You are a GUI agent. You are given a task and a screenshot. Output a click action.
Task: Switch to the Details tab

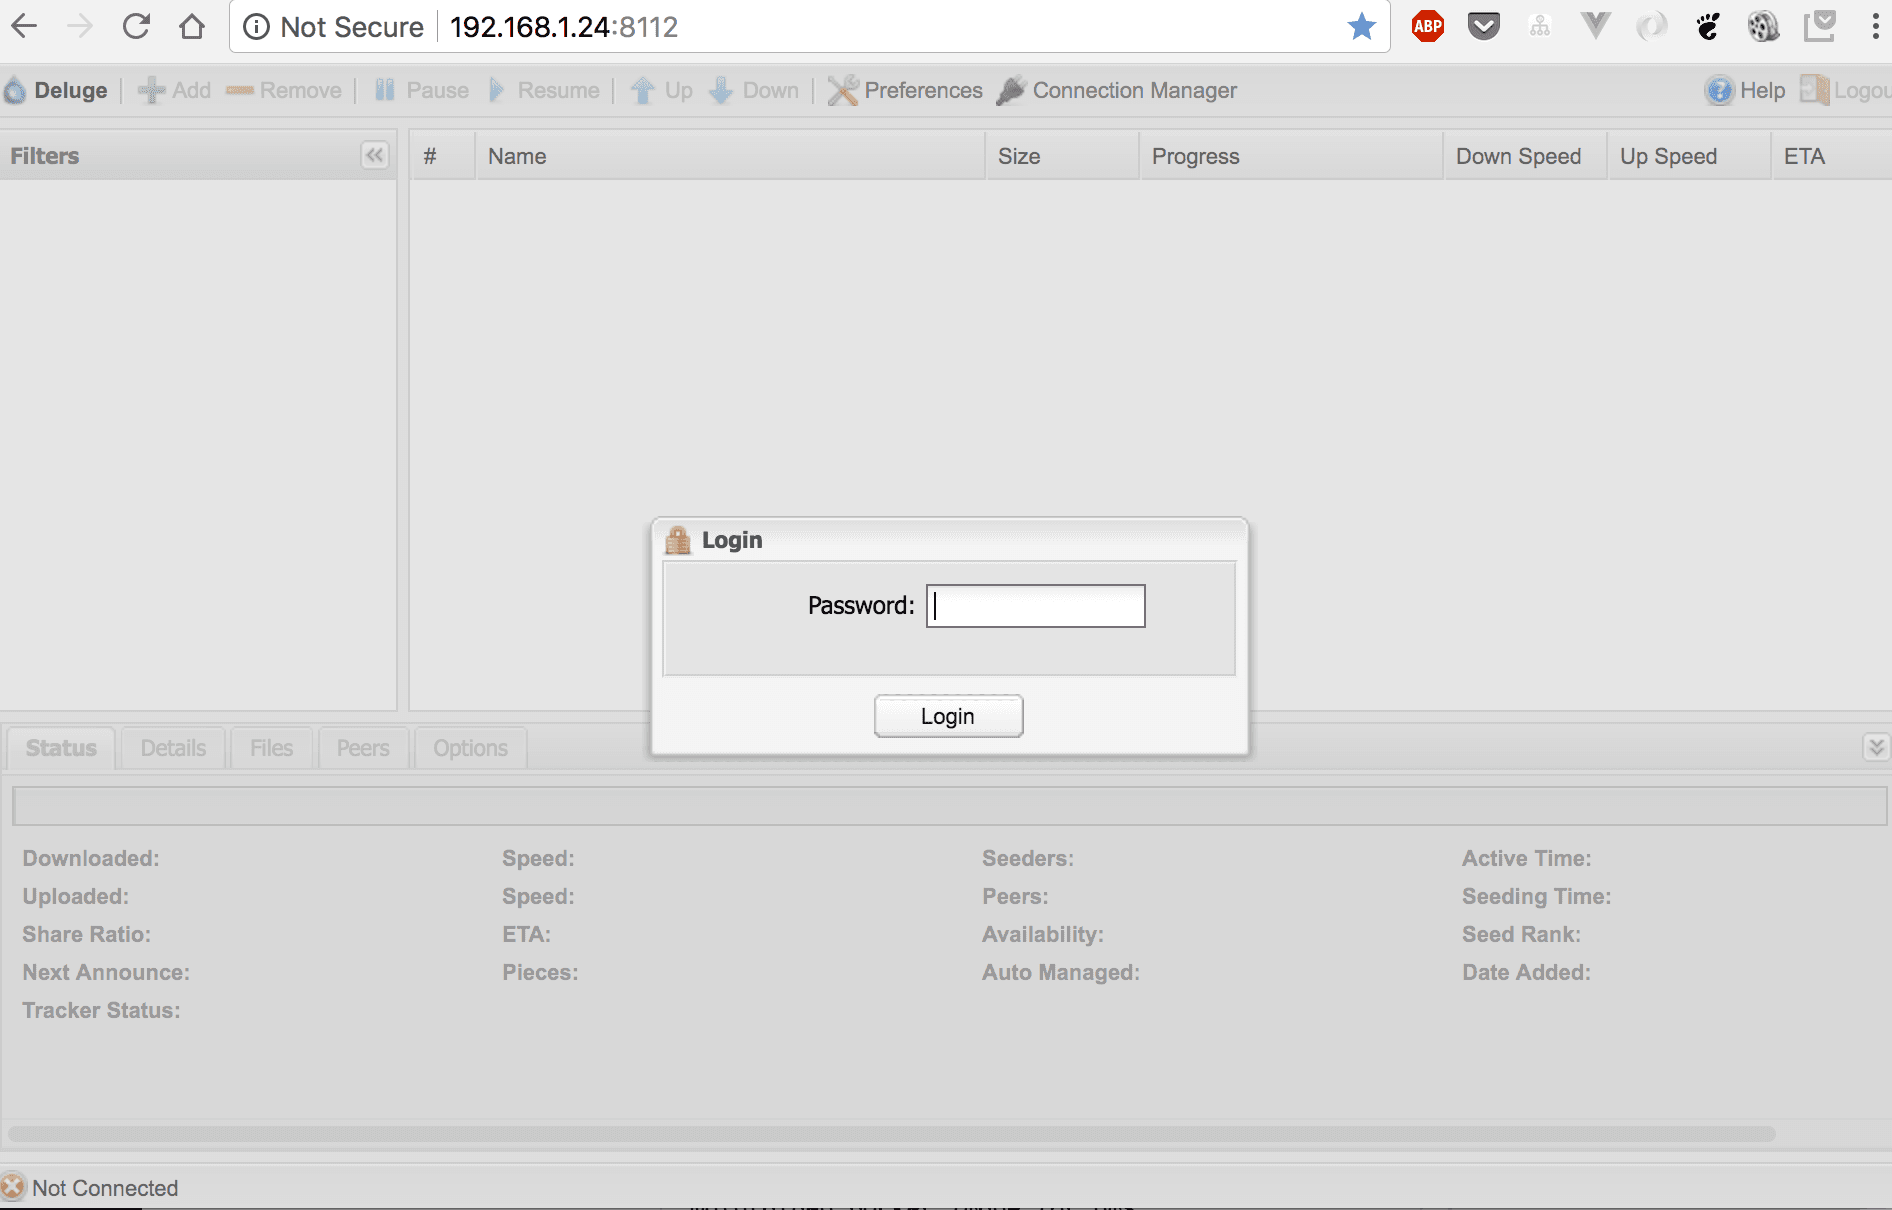click(x=172, y=747)
